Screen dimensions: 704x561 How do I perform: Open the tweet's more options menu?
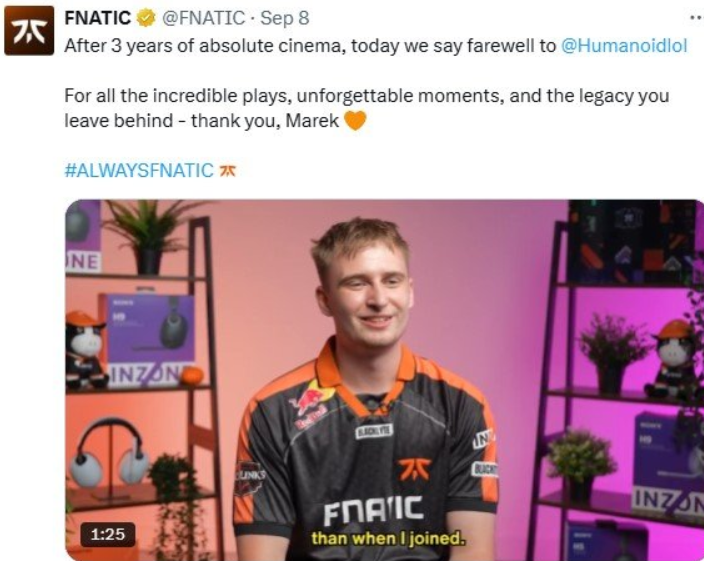click(x=696, y=18)
